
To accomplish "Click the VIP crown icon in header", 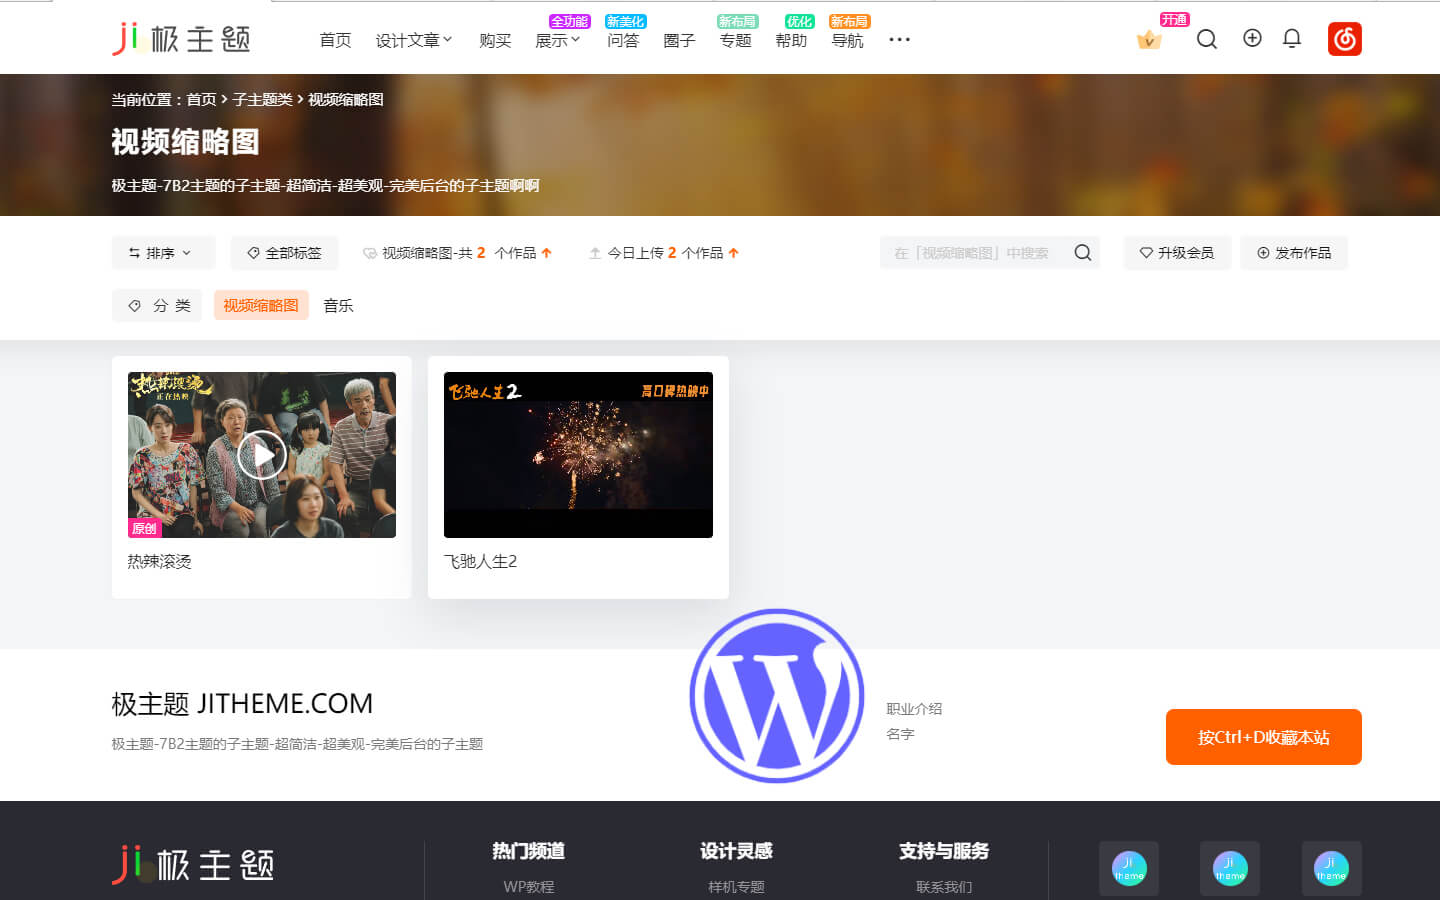I will pyautogui.click(x=1148, y=40).
